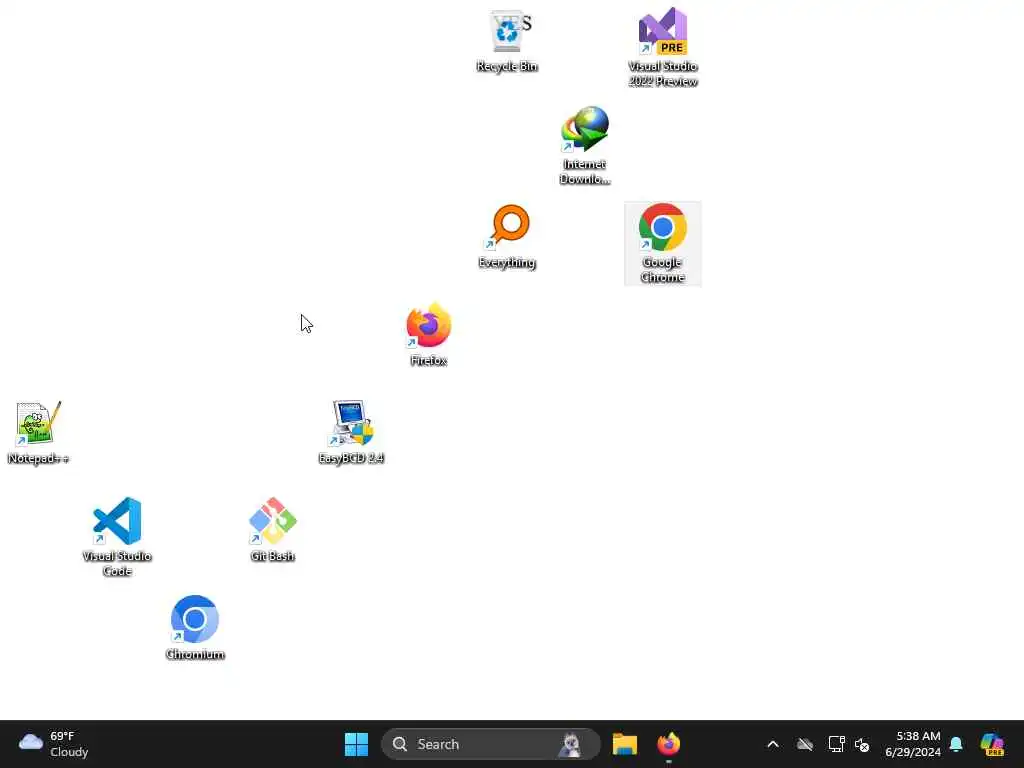Screen dimensions: 1024x768
Task: Select the Google Chrome desktop shortcut
Action: tap(663, 243)
